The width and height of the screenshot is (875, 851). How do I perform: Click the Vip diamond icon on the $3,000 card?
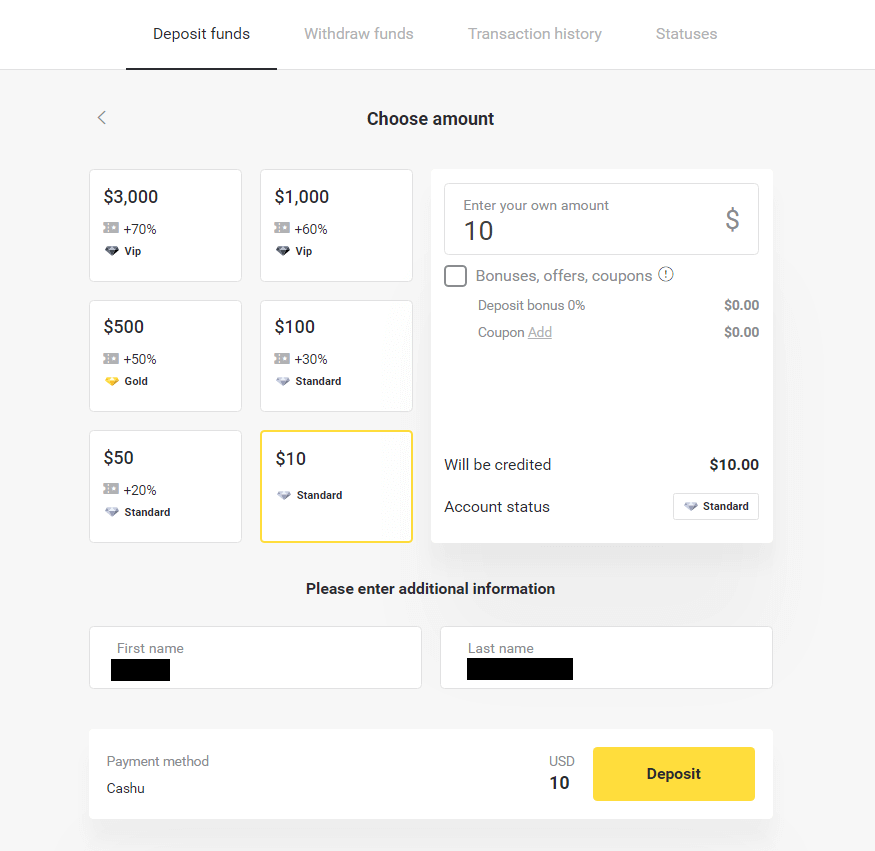coord(113,251)
